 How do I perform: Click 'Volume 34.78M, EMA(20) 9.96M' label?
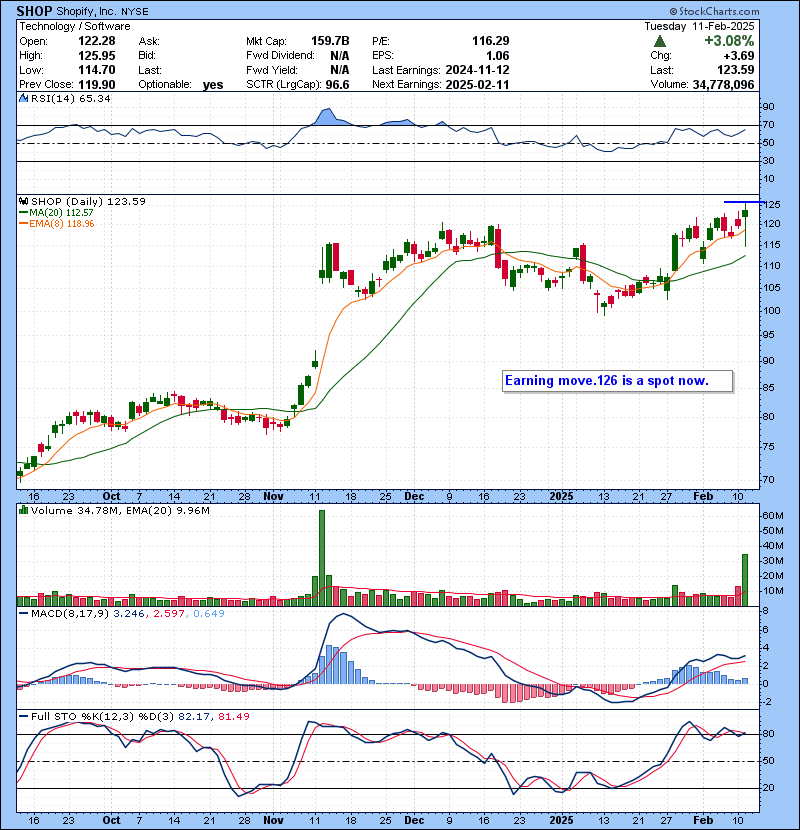coord(120,510)
